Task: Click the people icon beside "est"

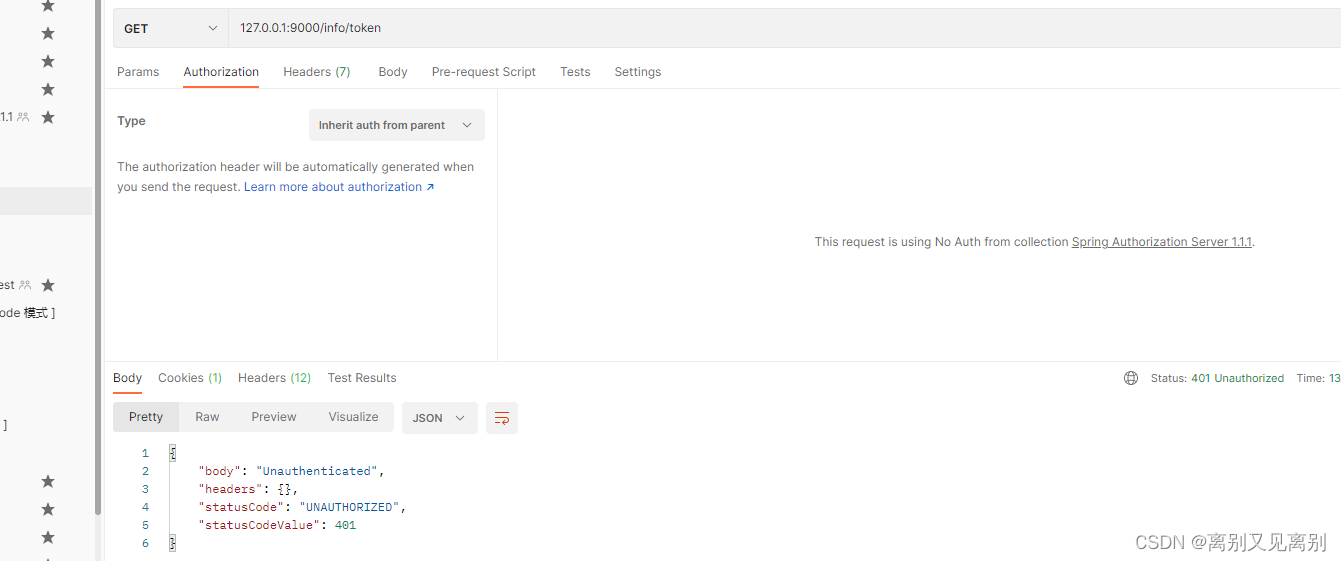Action: point(25,285)
